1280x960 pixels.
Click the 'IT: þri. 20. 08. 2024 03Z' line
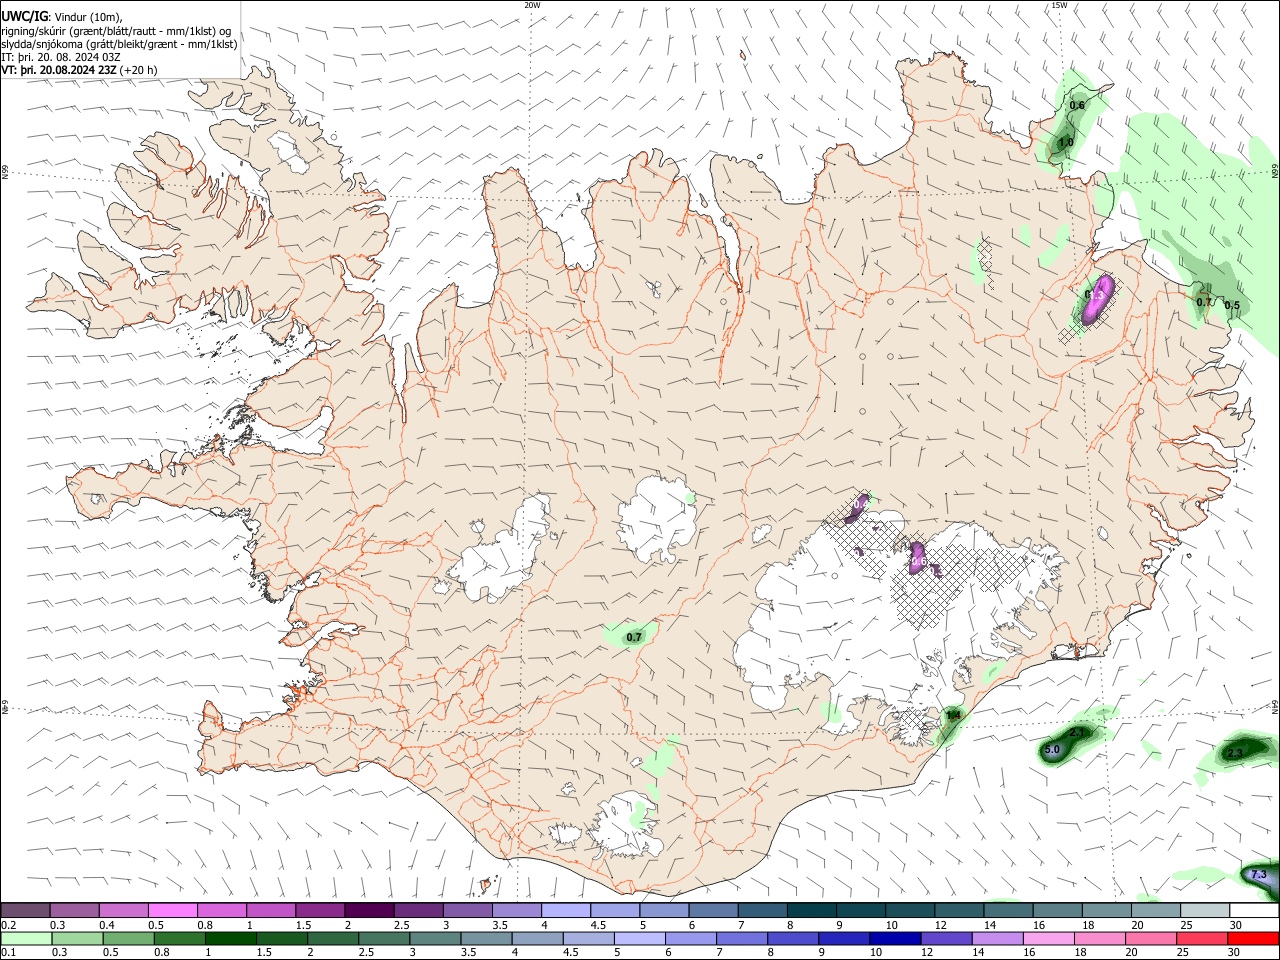pyautogui.click(x=61, y=57)
